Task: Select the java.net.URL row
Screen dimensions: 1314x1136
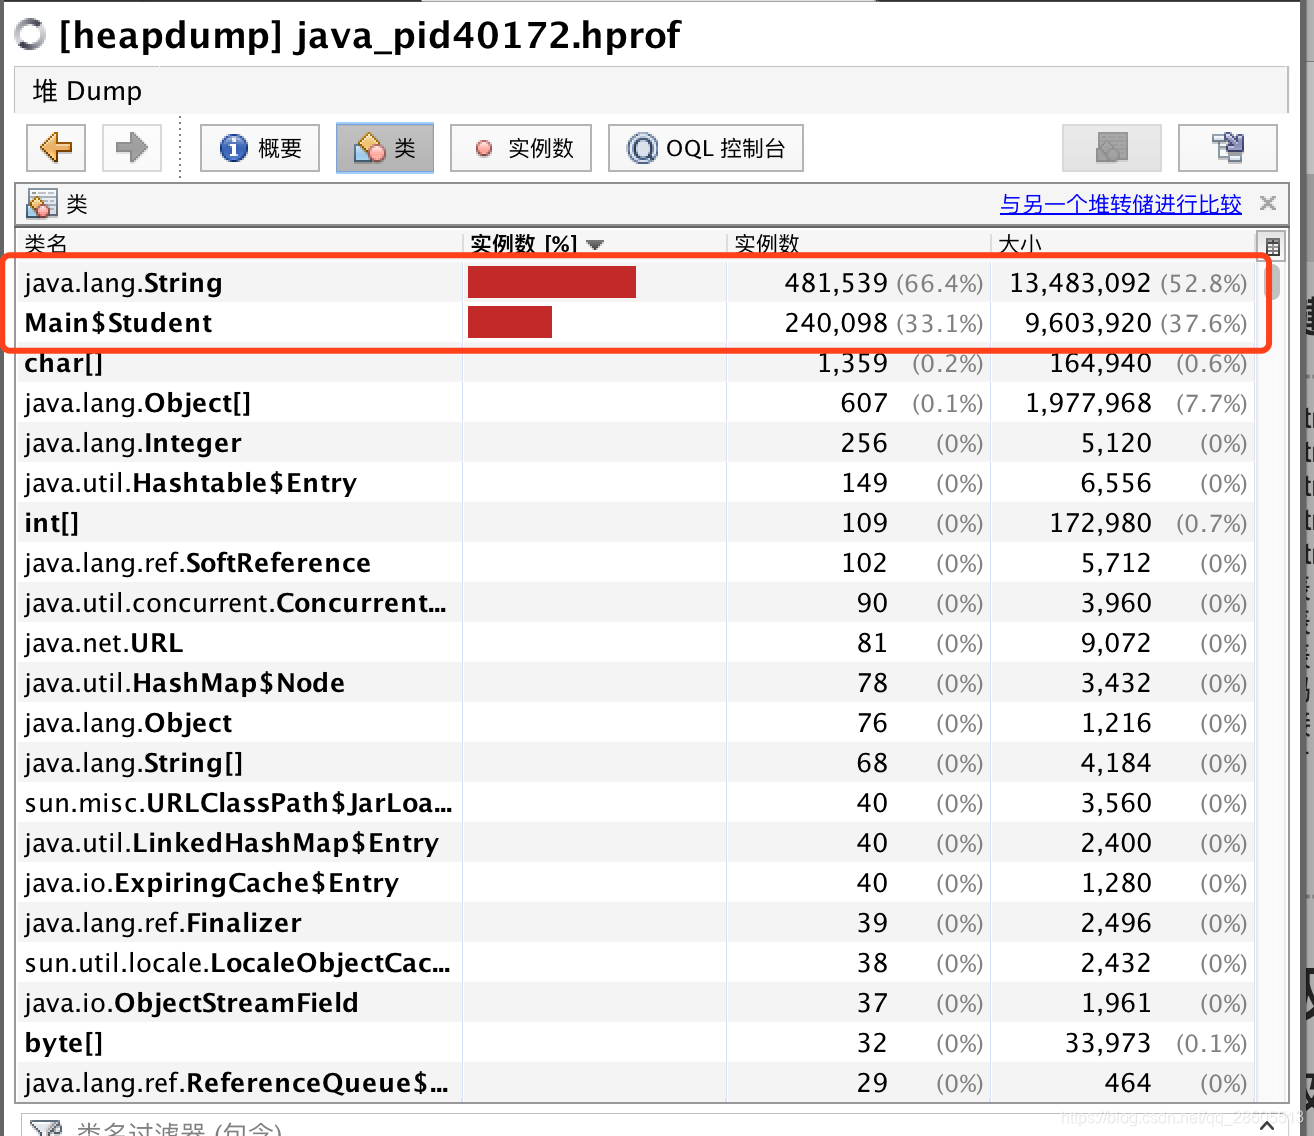Action: [635, 643]
